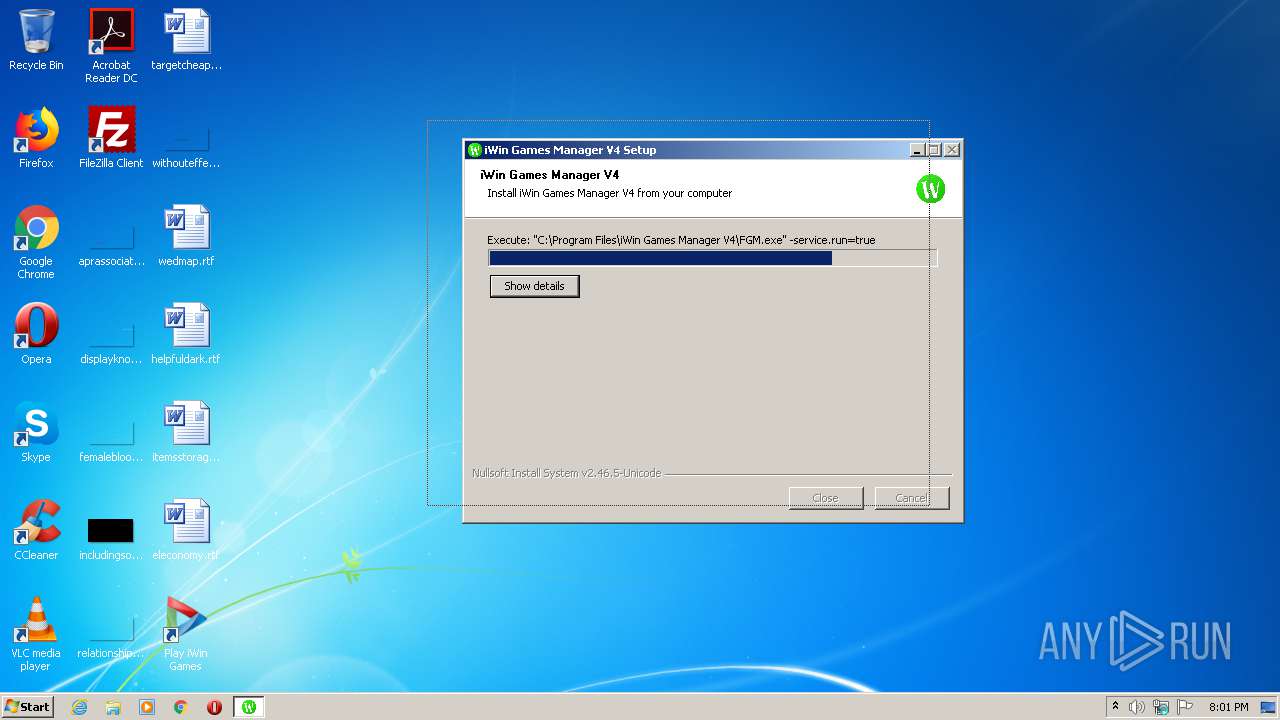Open the Recycle Bin desktop icon
Viewport: 1280px width, 720px height.
coord(36,41)
